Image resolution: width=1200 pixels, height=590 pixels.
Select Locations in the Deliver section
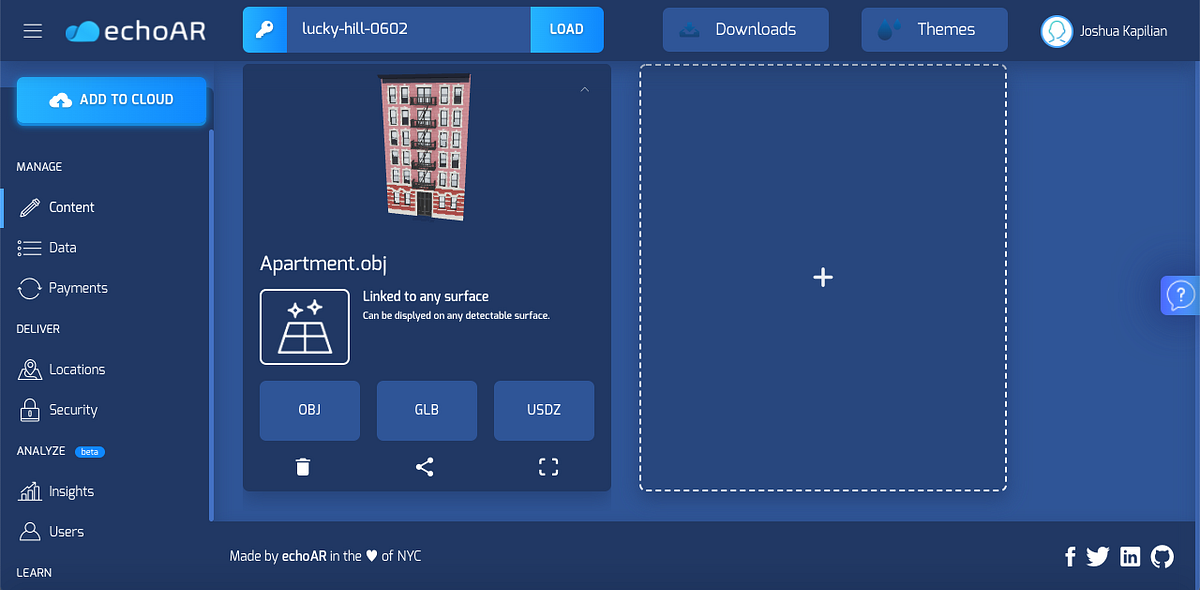click(x=75, y=369)
